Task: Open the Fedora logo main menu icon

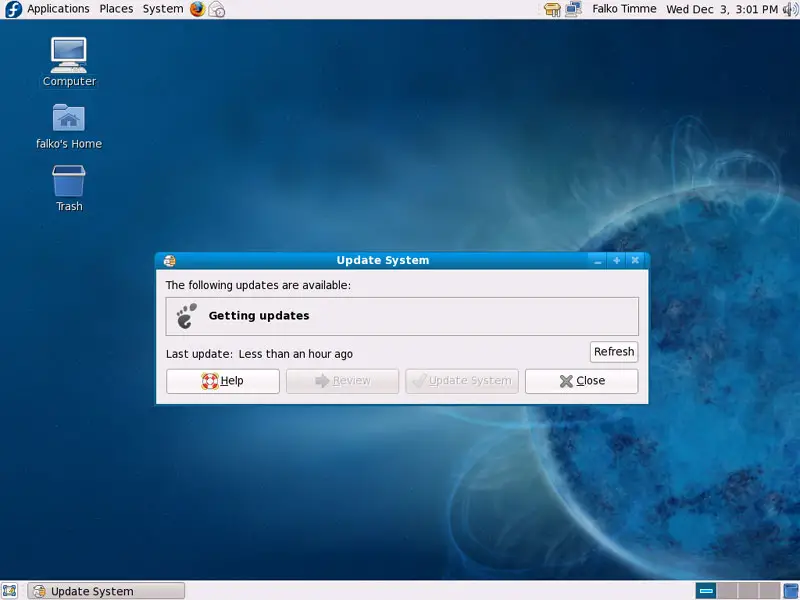Action: [x=13, y=9]
